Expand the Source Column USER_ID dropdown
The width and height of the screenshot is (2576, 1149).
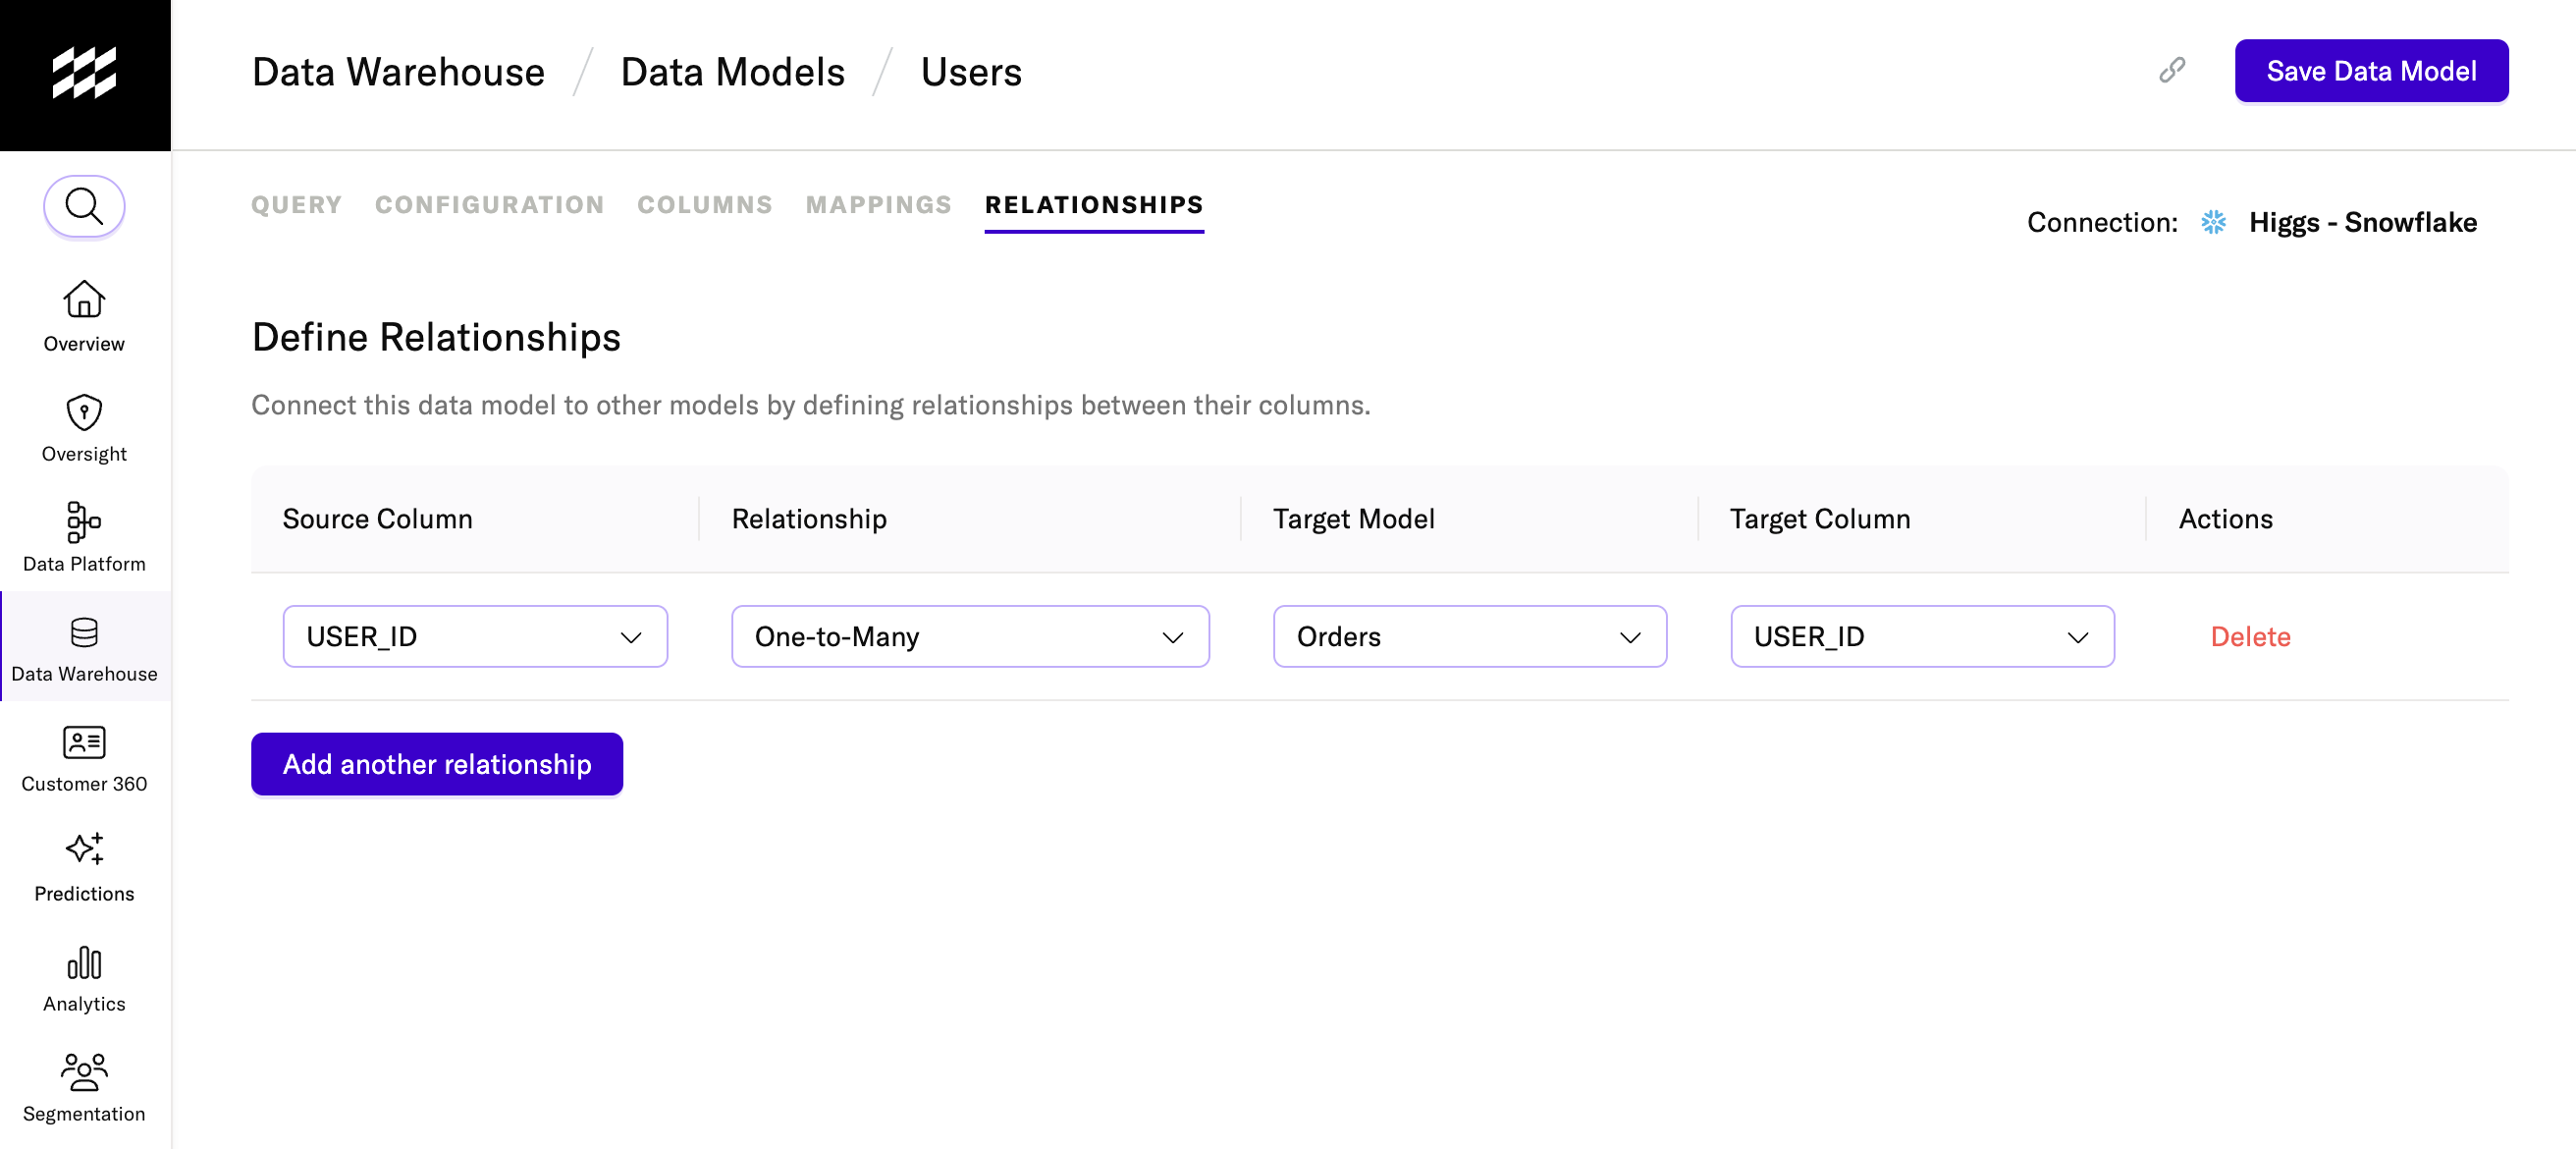[x=474, y=636]
